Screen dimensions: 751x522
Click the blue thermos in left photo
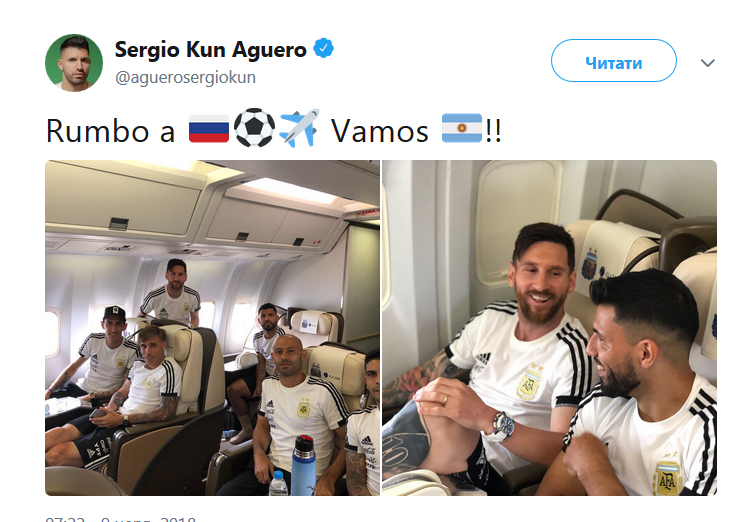[x=303, y=465]
